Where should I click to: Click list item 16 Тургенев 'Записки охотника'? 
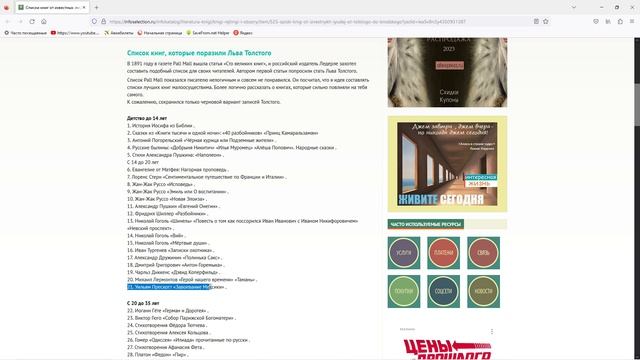170,251
